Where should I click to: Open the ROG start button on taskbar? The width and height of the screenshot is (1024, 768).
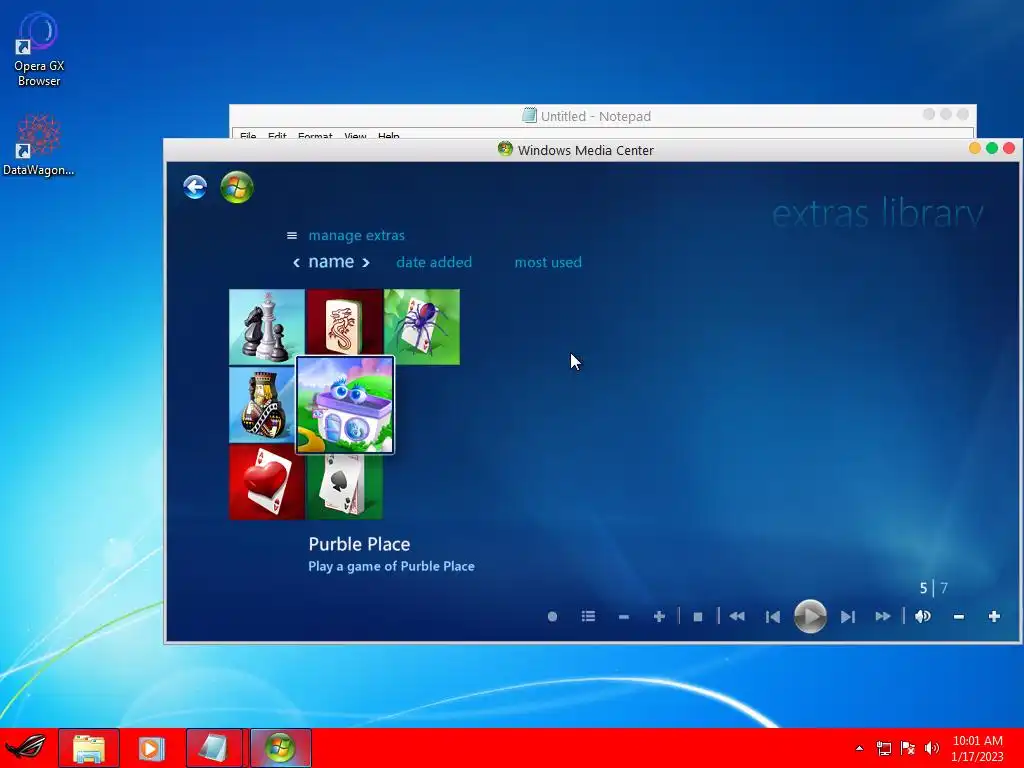26,748
